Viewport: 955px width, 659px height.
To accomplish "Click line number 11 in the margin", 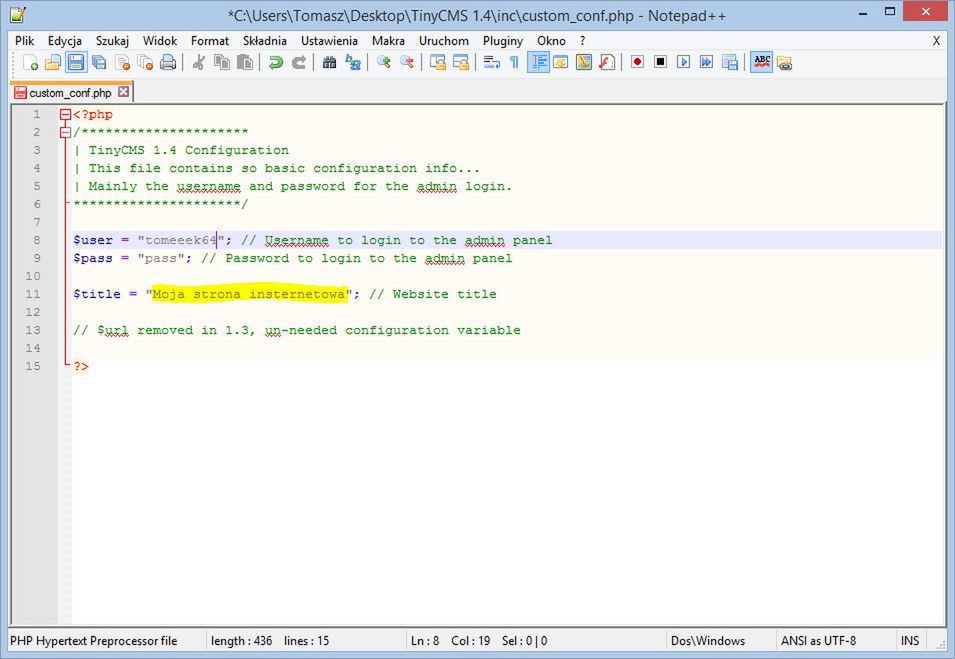I will pos(33,294).
